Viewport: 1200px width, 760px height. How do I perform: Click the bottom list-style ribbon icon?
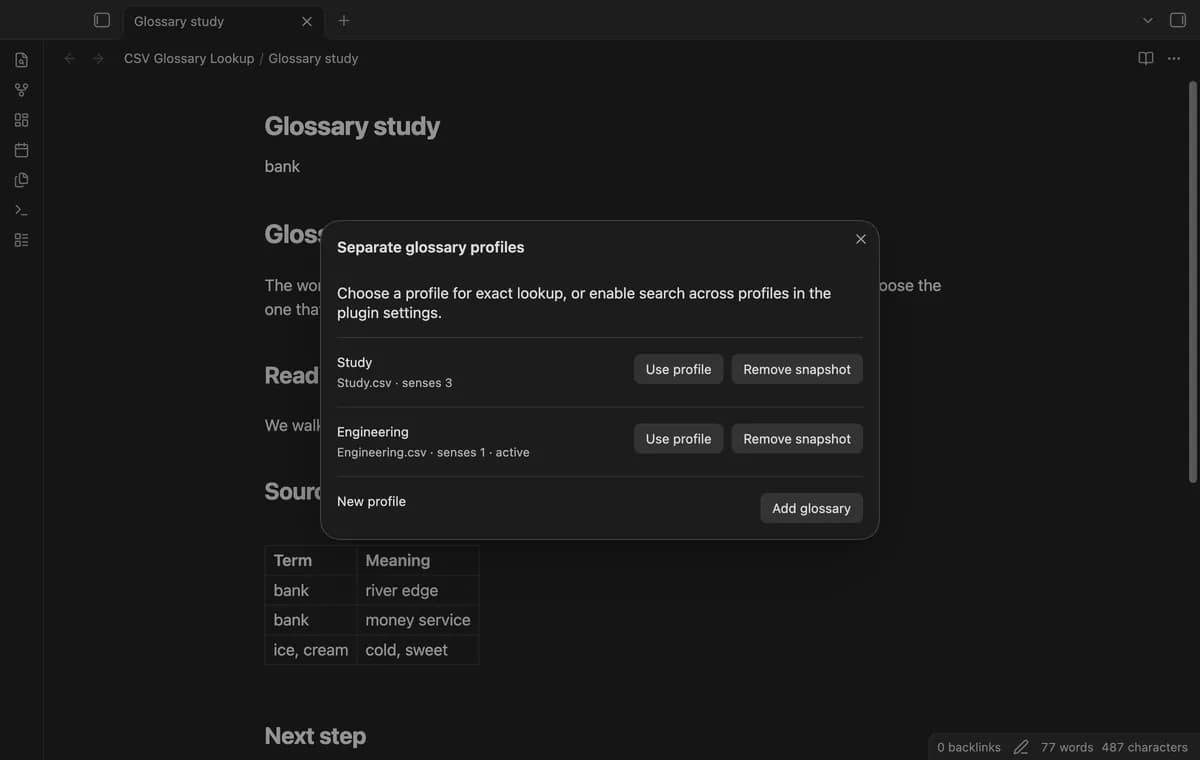coord(21,240)
